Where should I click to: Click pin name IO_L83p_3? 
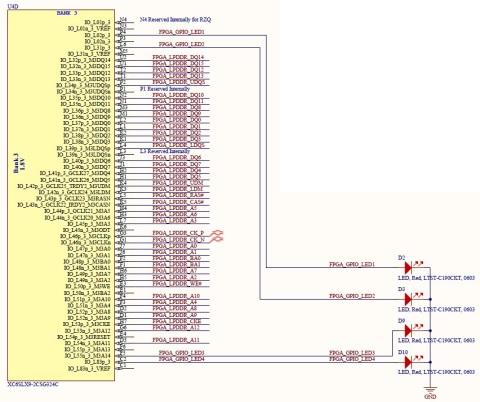(x=97, y=362)
